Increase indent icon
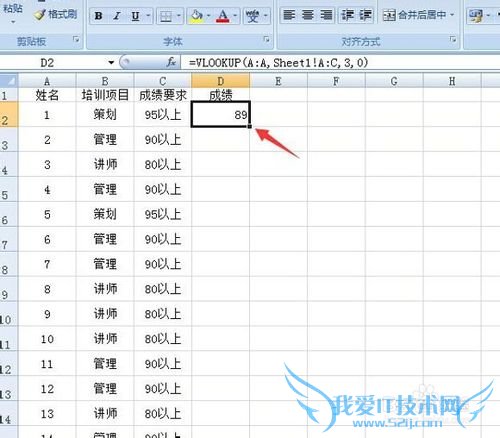The width and height of the screenshot is (500, 438). click(x=365, y=15)
